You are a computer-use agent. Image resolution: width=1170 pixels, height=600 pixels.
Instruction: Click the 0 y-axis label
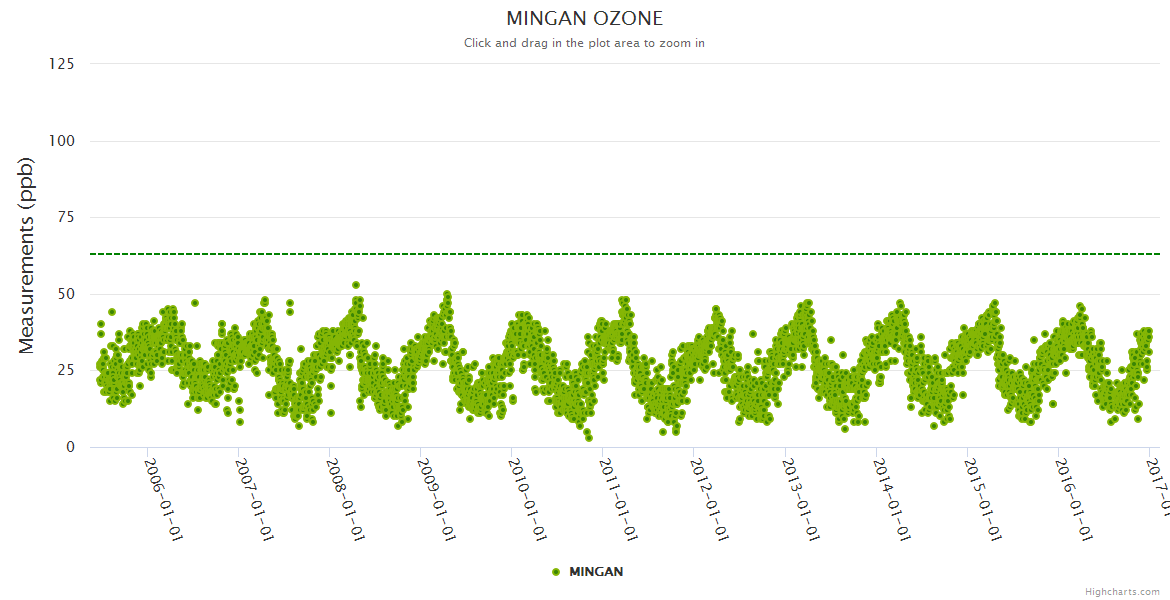(70, 447)
